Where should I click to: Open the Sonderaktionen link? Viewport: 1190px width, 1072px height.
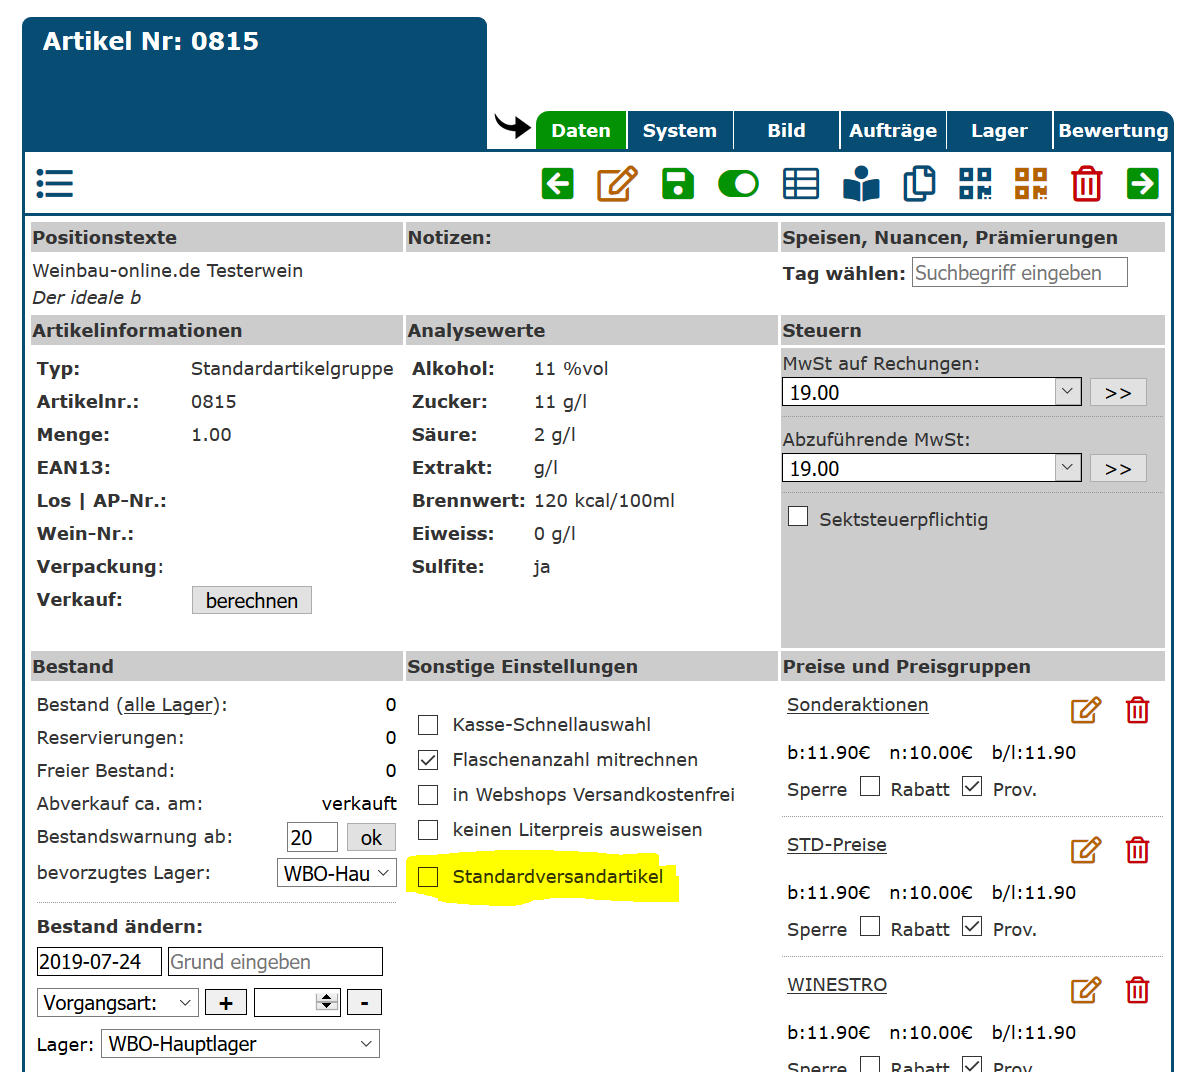click(x=857, y=705)
